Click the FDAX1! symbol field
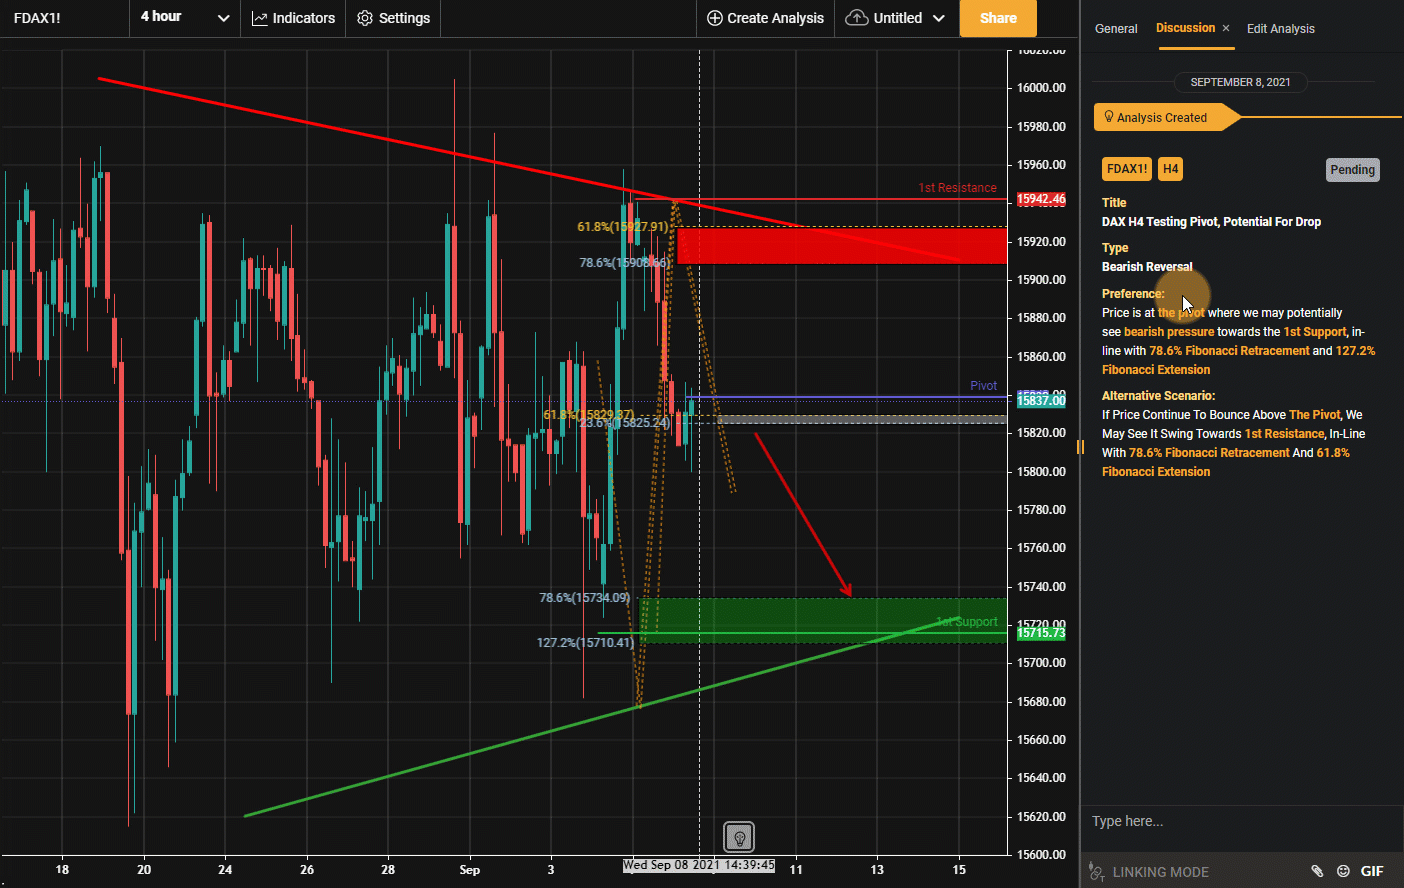 (x=64, y=18)
